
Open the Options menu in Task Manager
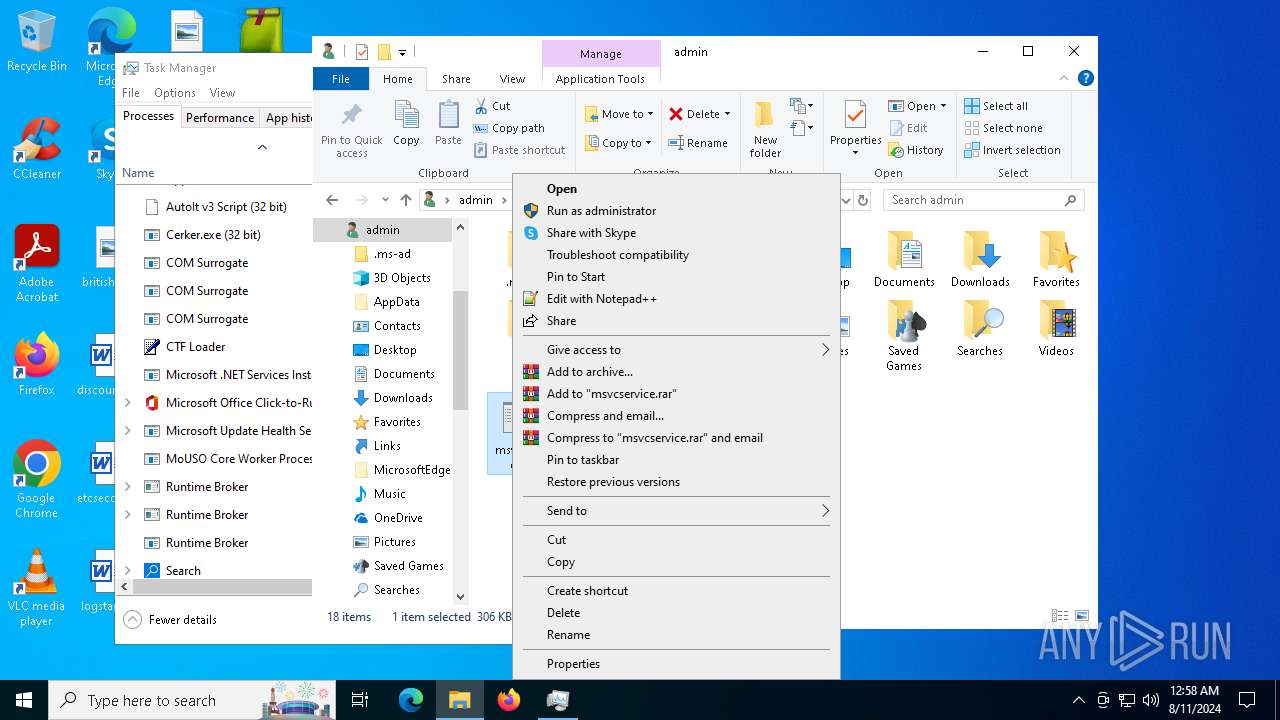point(175,93)
